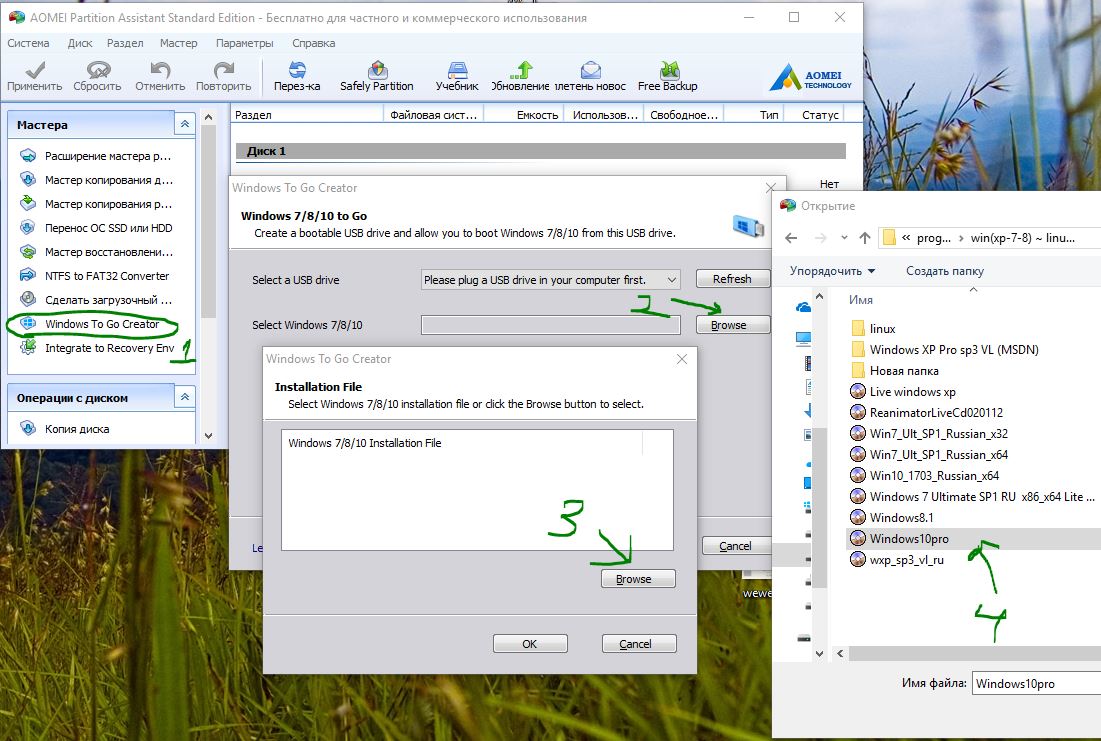Viewport: 1101px width, 741px height.
Task: Launch the Free Backup toolbar icon
Action: (x=668, y=70)
